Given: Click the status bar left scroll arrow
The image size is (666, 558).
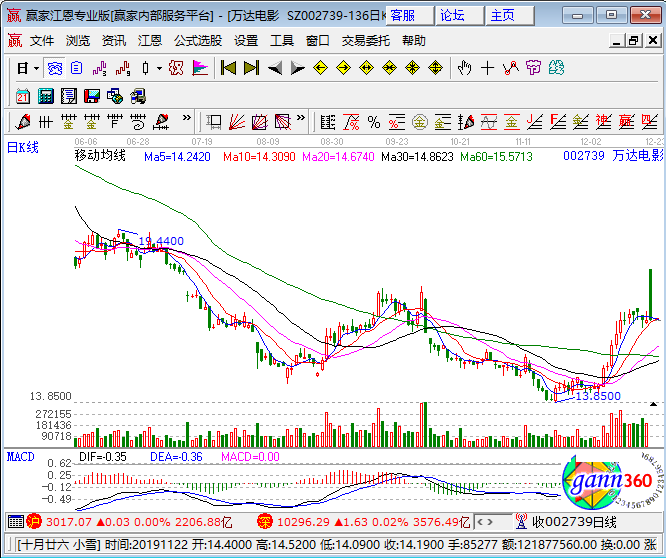Looking at the screenshot, I should click(x=480, y=522).
